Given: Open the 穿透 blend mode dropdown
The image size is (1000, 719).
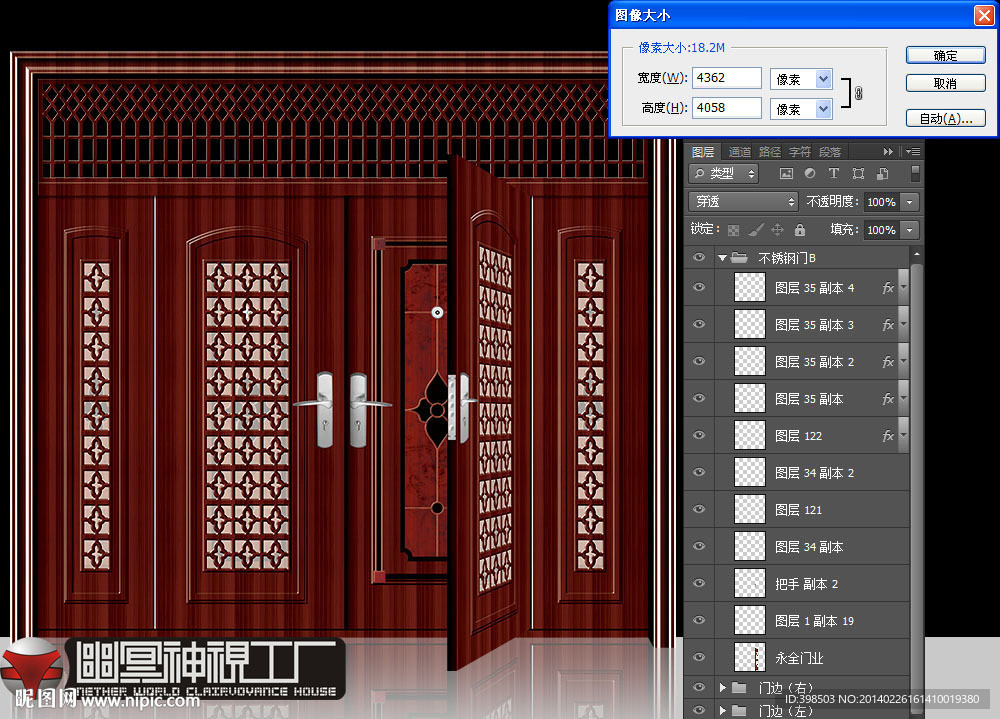Looking at the screenshot, I should pyautogui.click(x=744, y=202).
